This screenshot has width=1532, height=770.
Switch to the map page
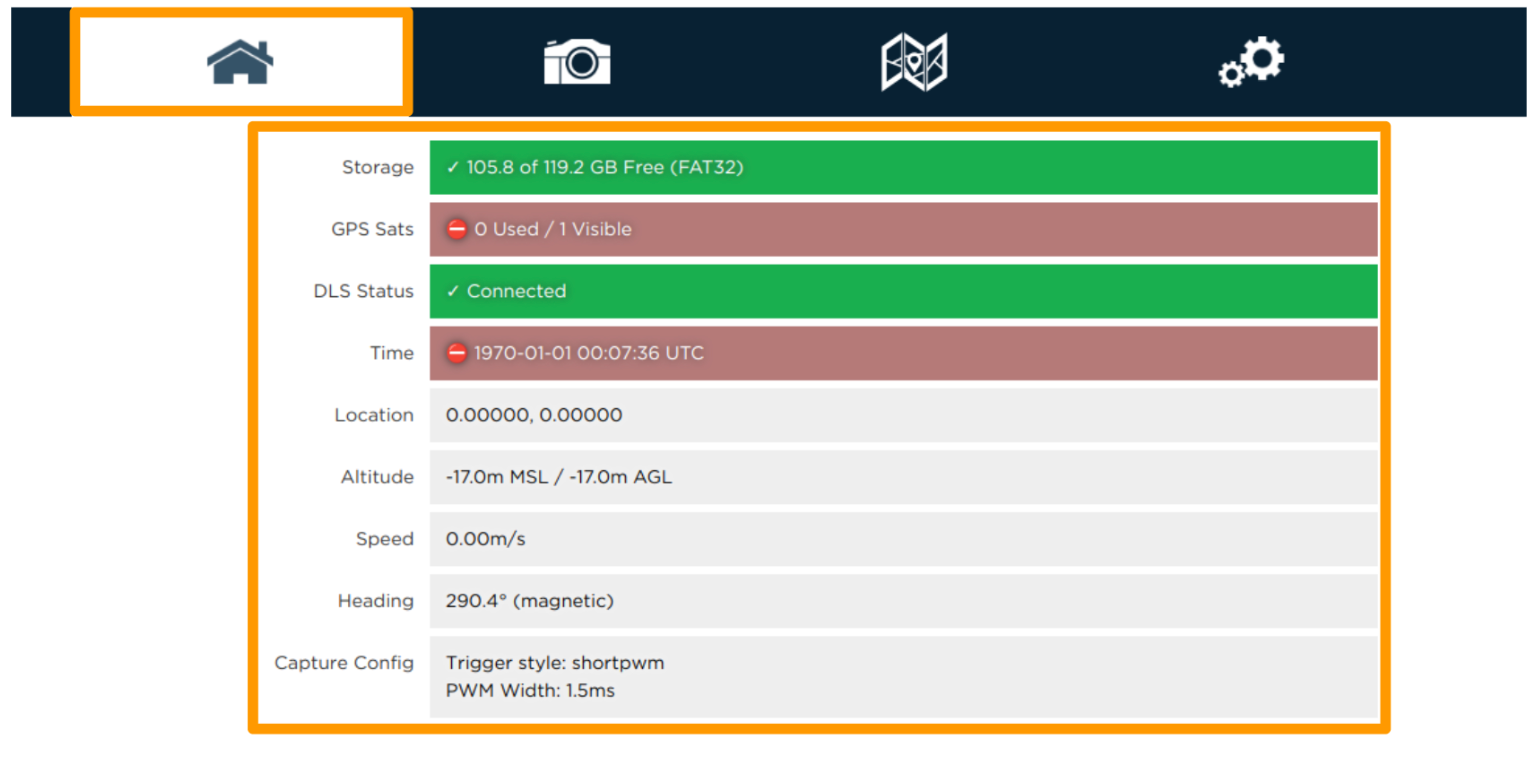coord(913,63)
